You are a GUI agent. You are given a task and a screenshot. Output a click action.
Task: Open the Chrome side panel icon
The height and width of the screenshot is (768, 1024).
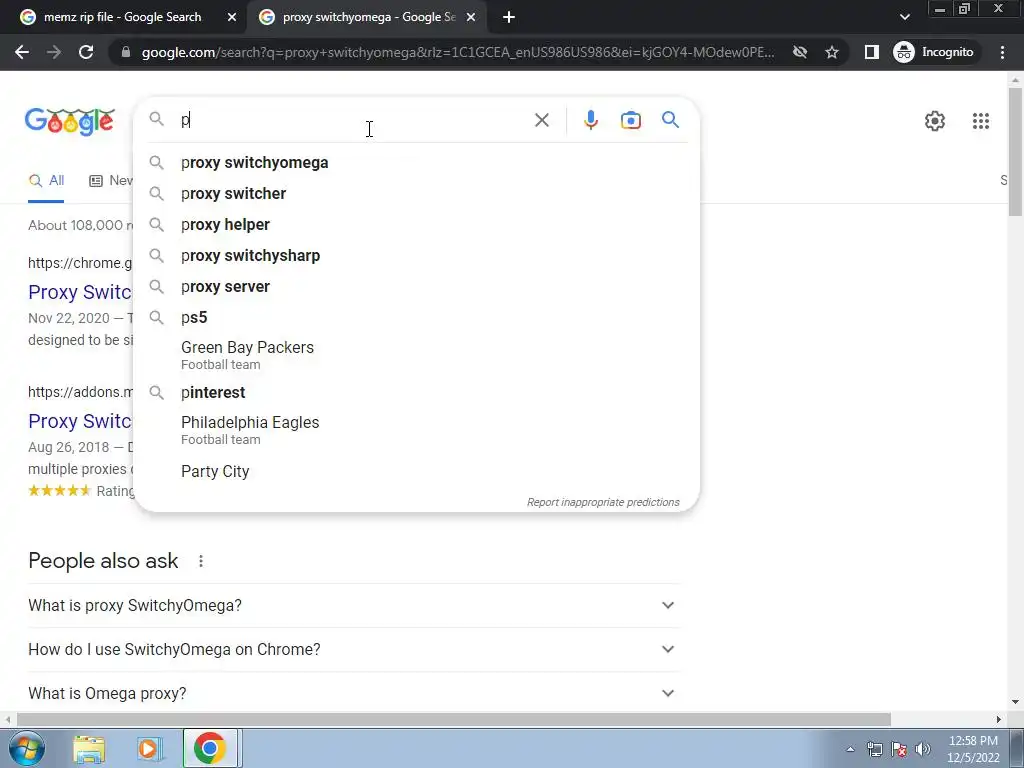pos(871,52)
